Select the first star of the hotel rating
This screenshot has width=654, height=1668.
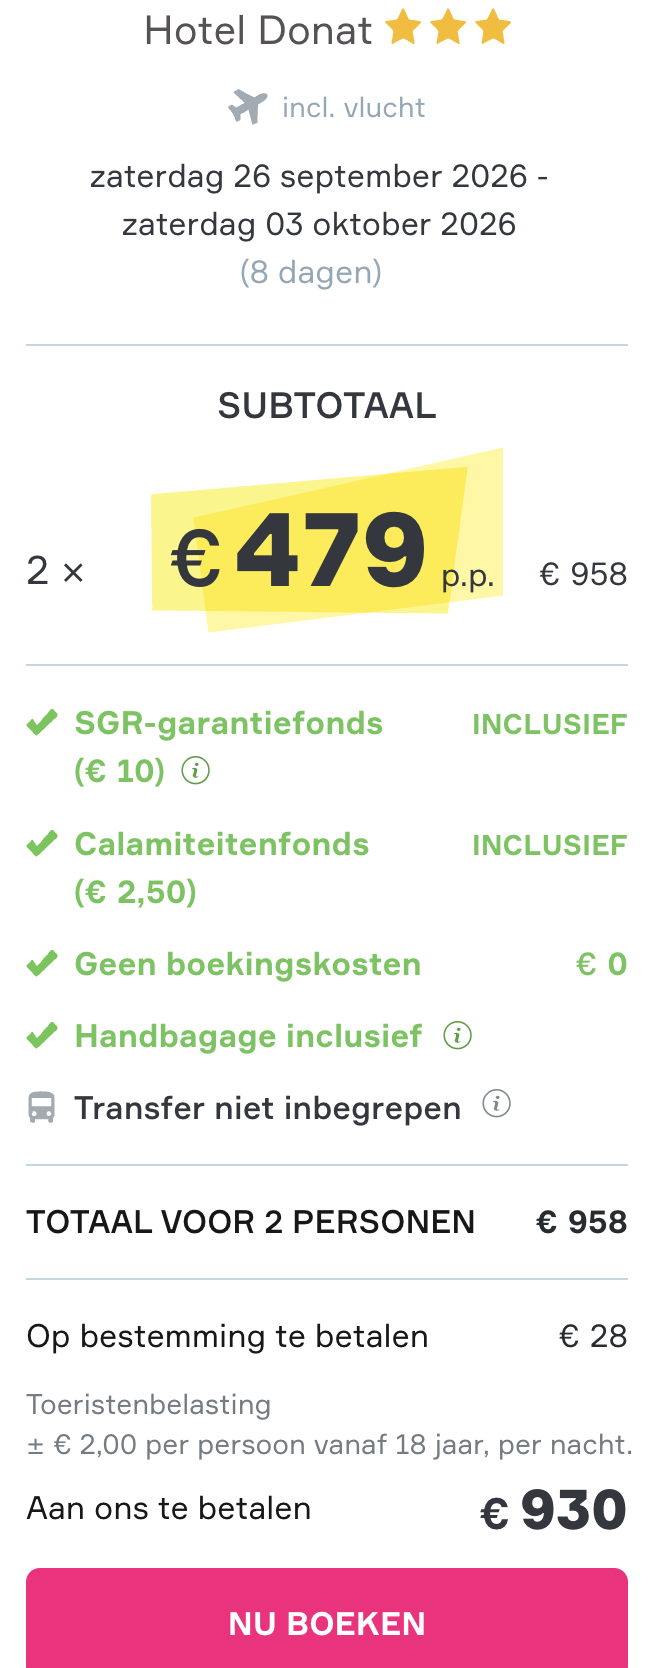pyautogui.click(x=404, y=29)
